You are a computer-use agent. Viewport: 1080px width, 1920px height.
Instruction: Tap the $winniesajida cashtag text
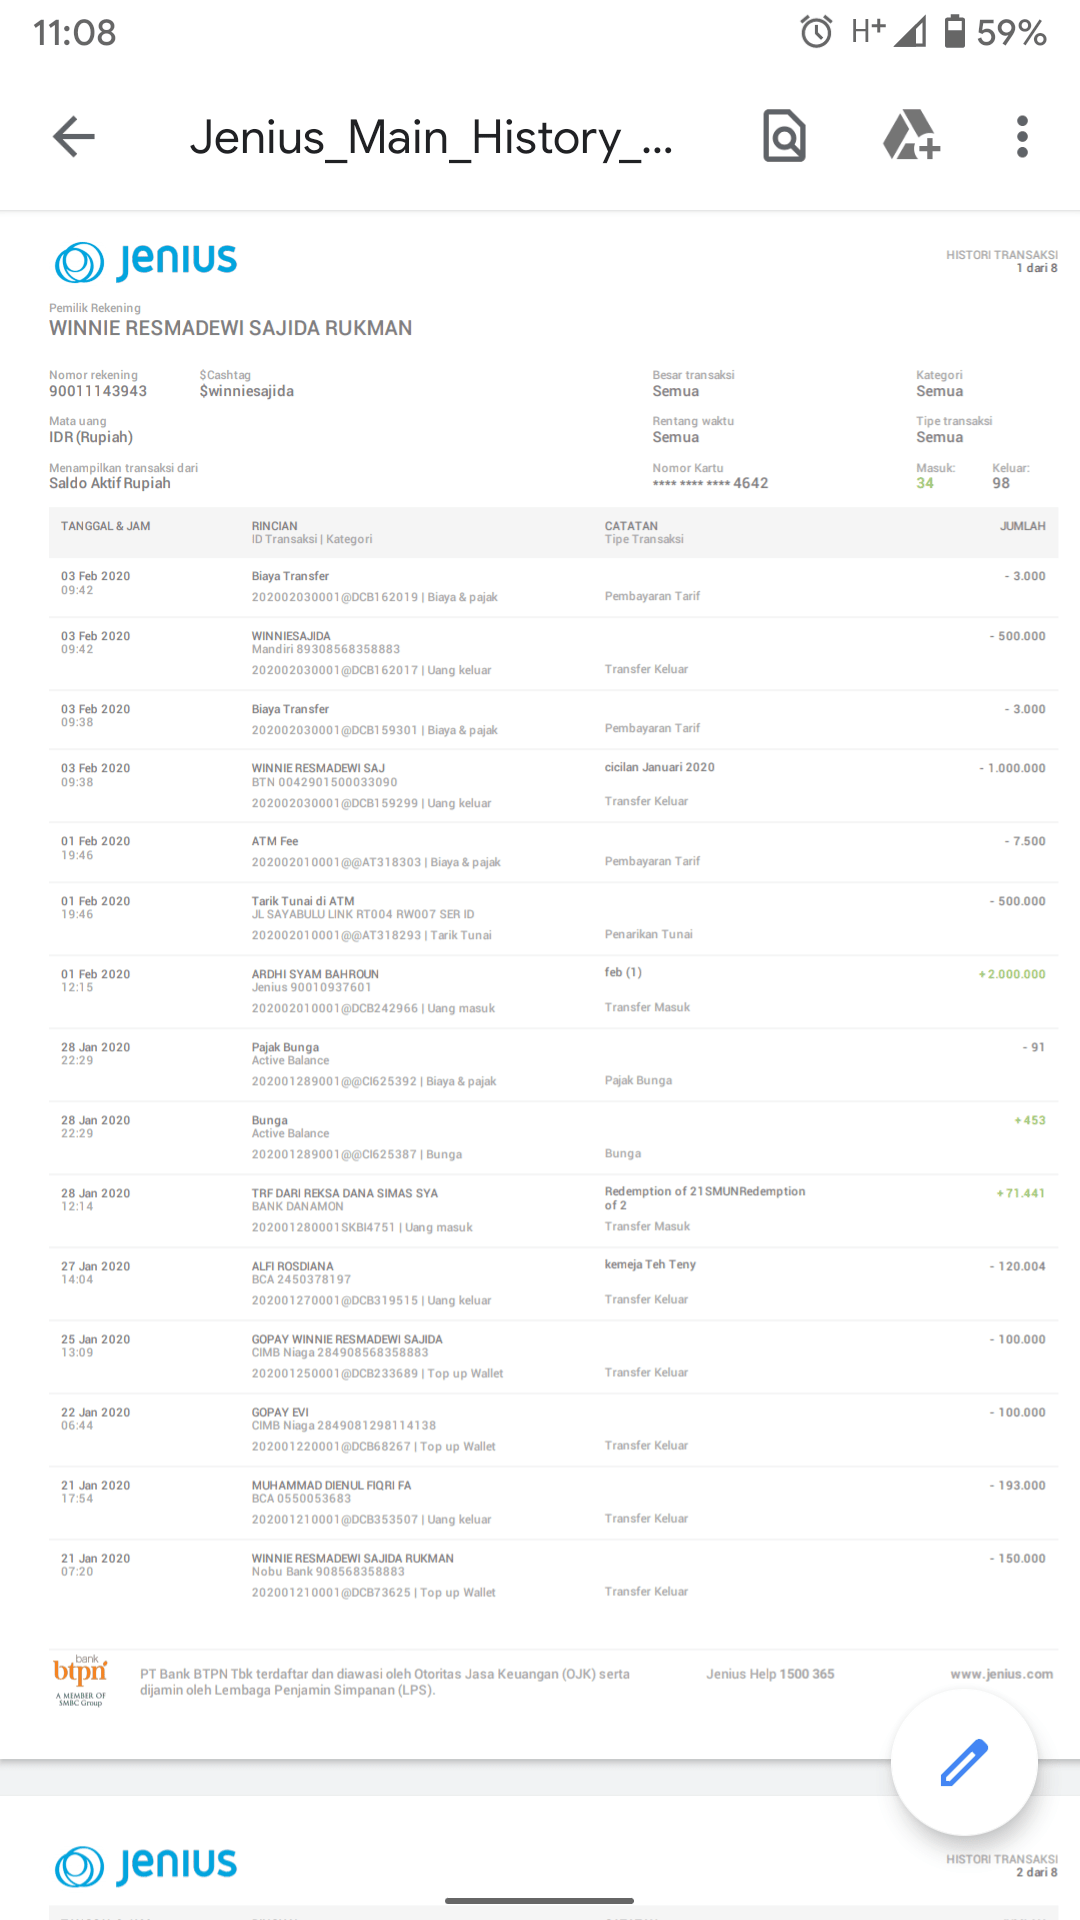246,391
